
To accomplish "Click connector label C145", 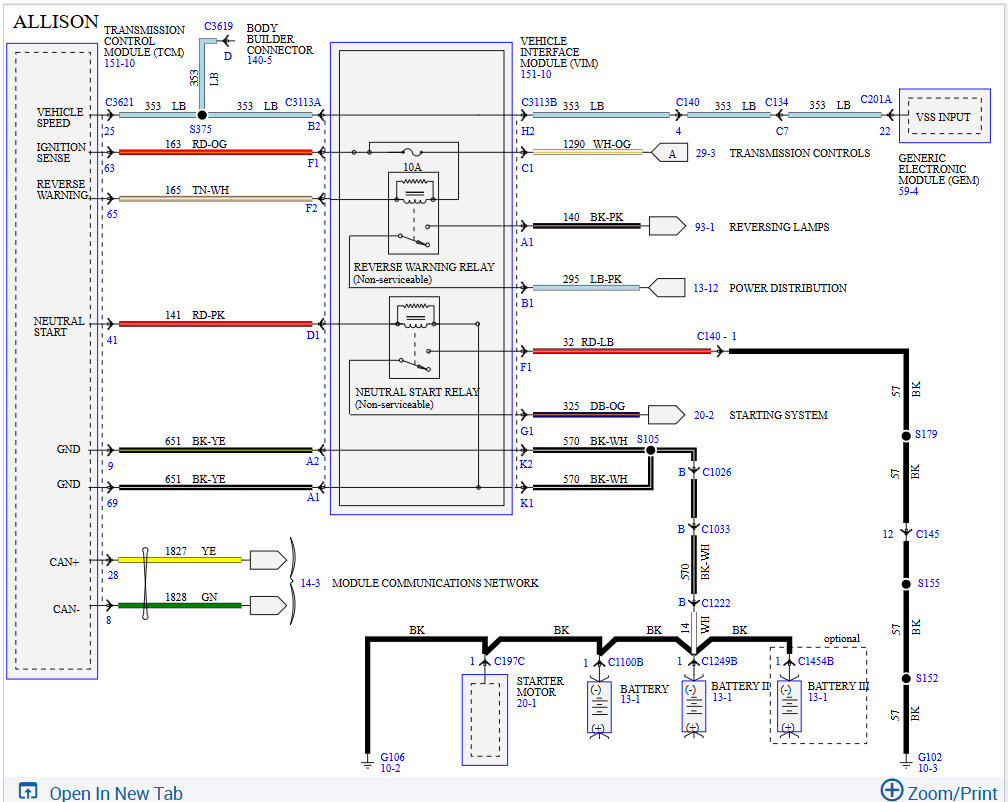I will [927, 534].
